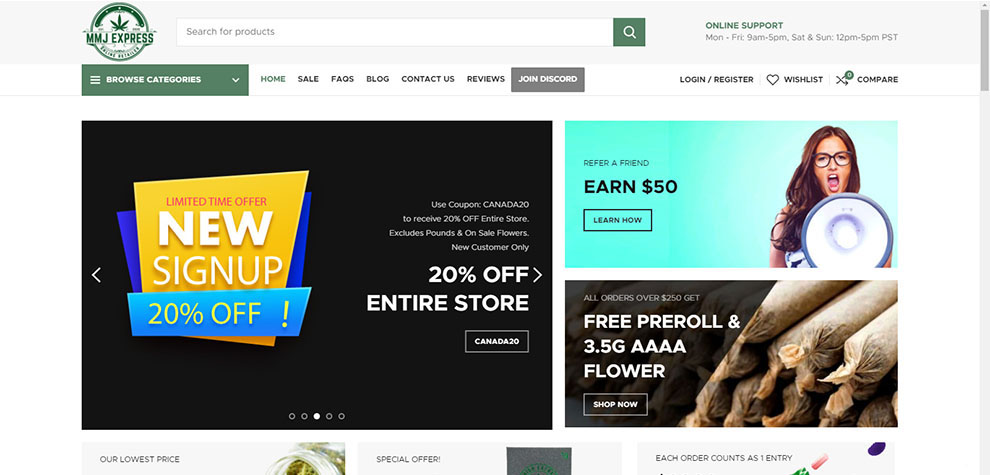Image resolution: width=990 pixels, height=475 pixels.
Task: Click the Search for products field
Action: (x=395, y=32)
